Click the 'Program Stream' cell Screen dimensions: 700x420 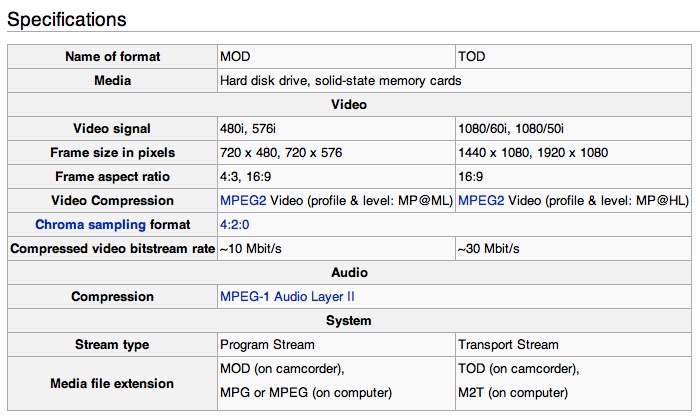tap(336, 345)
